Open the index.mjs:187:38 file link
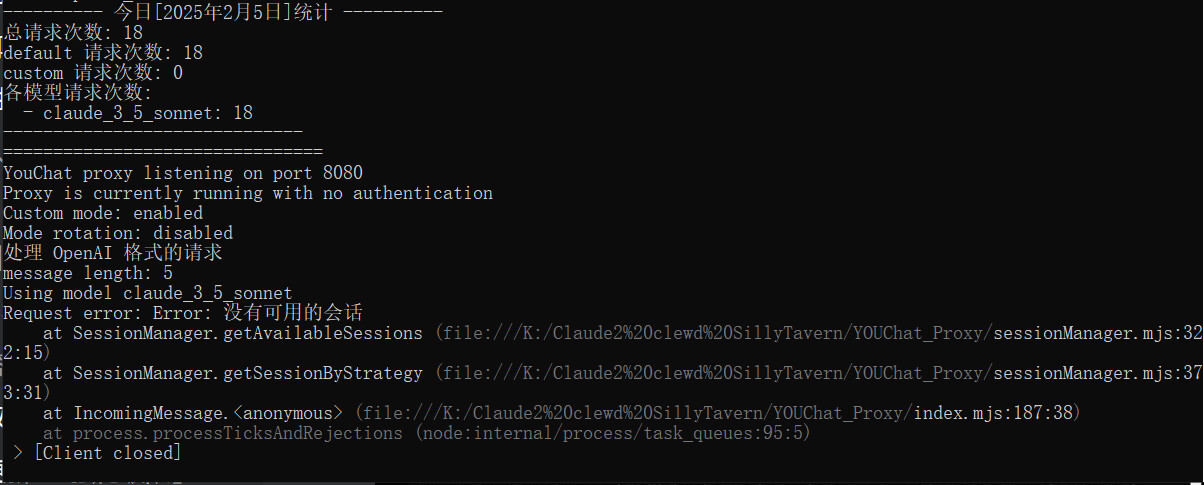 click(x=718, y=413)
